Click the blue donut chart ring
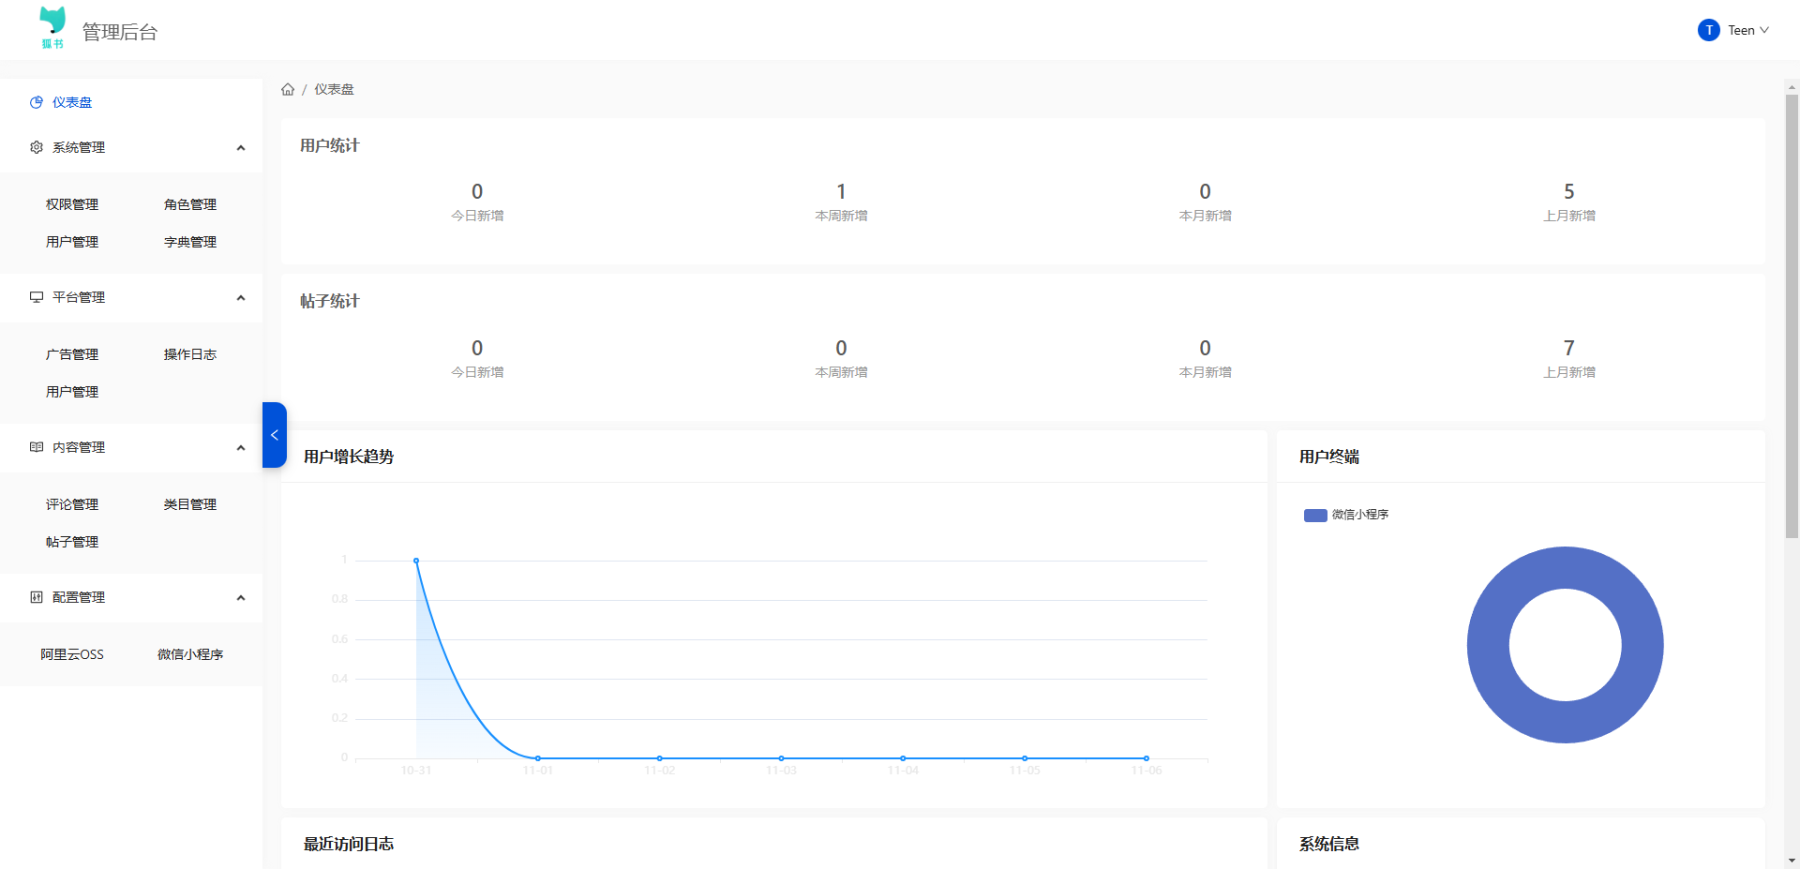 [1488, 645]
